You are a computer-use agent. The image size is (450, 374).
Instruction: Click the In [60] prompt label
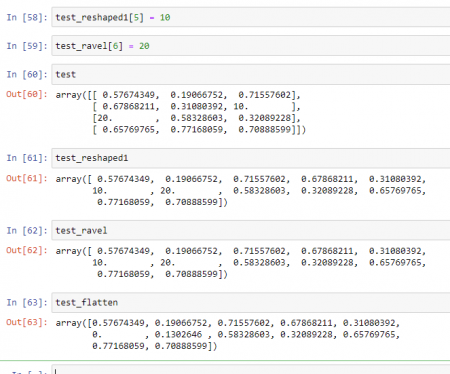pos(27,75)
